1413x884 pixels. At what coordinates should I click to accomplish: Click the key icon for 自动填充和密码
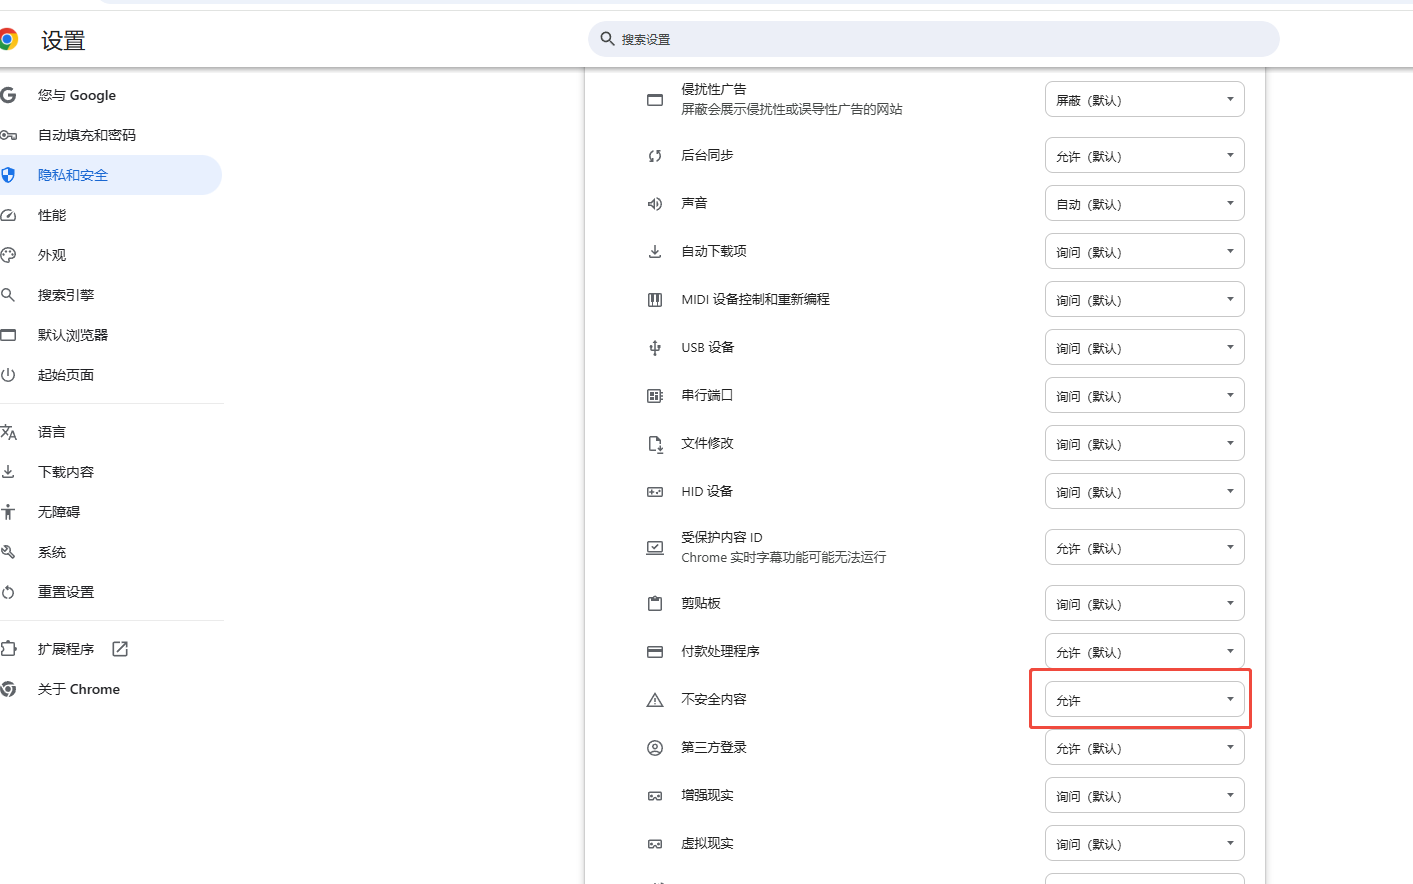(8, 135)
